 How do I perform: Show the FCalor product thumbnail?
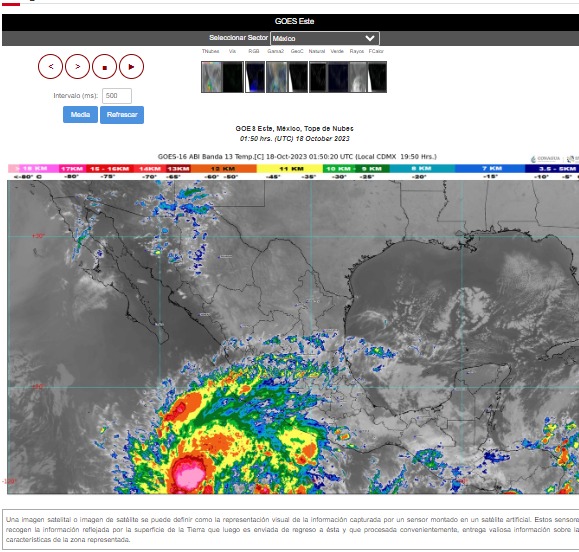coord(377,77)
